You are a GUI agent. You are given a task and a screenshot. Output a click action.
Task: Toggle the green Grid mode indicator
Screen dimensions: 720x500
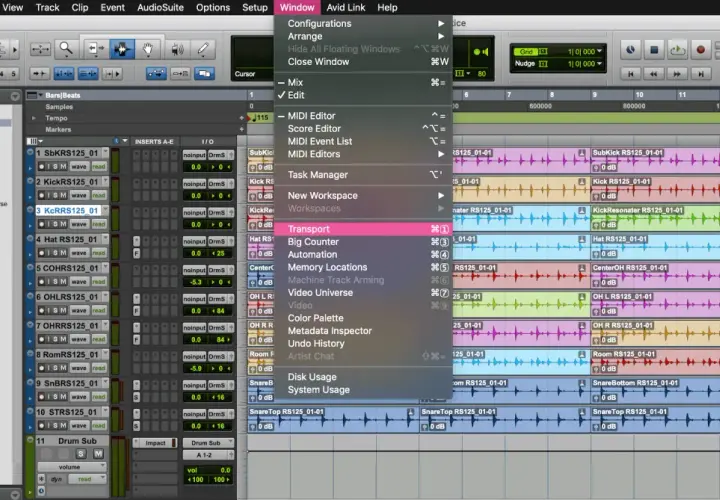tap(526, 51)
